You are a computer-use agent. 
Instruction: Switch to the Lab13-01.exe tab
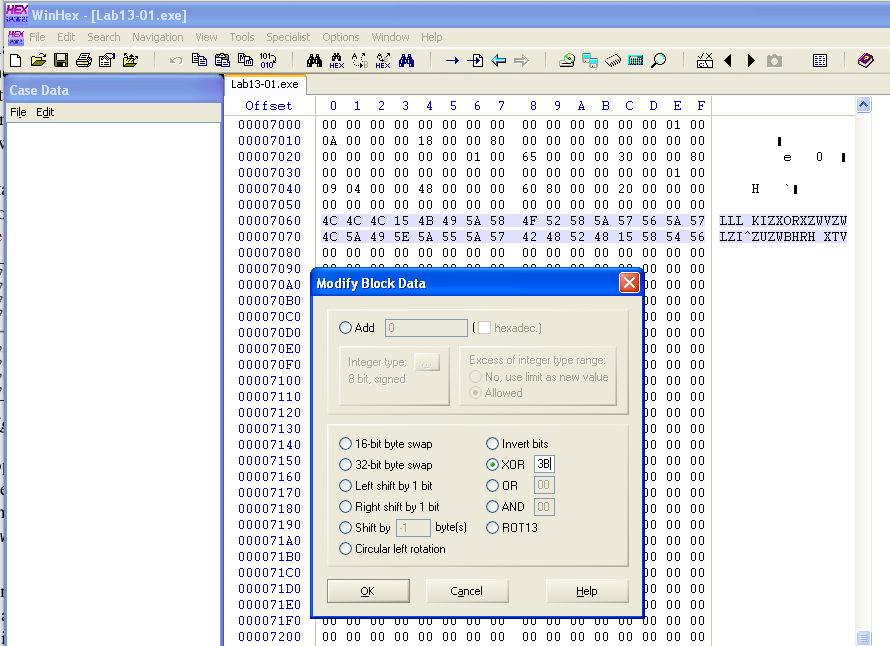[x=265, y=84]
